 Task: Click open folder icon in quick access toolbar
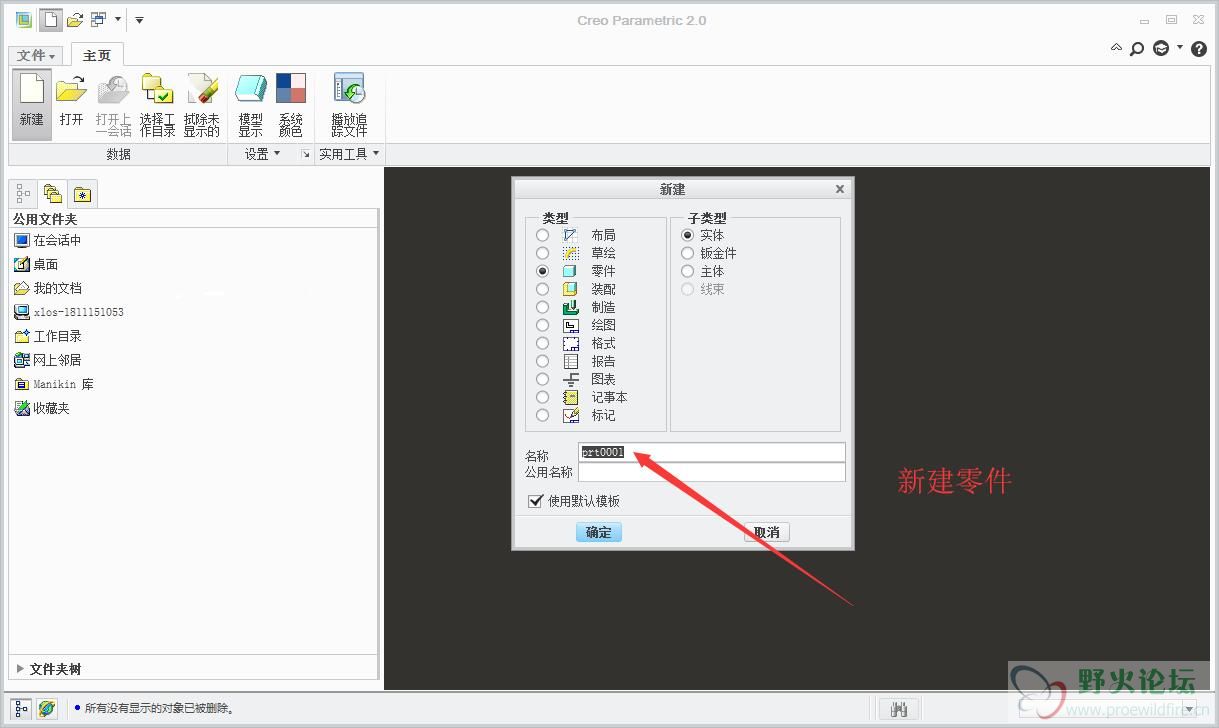point(75,19)
